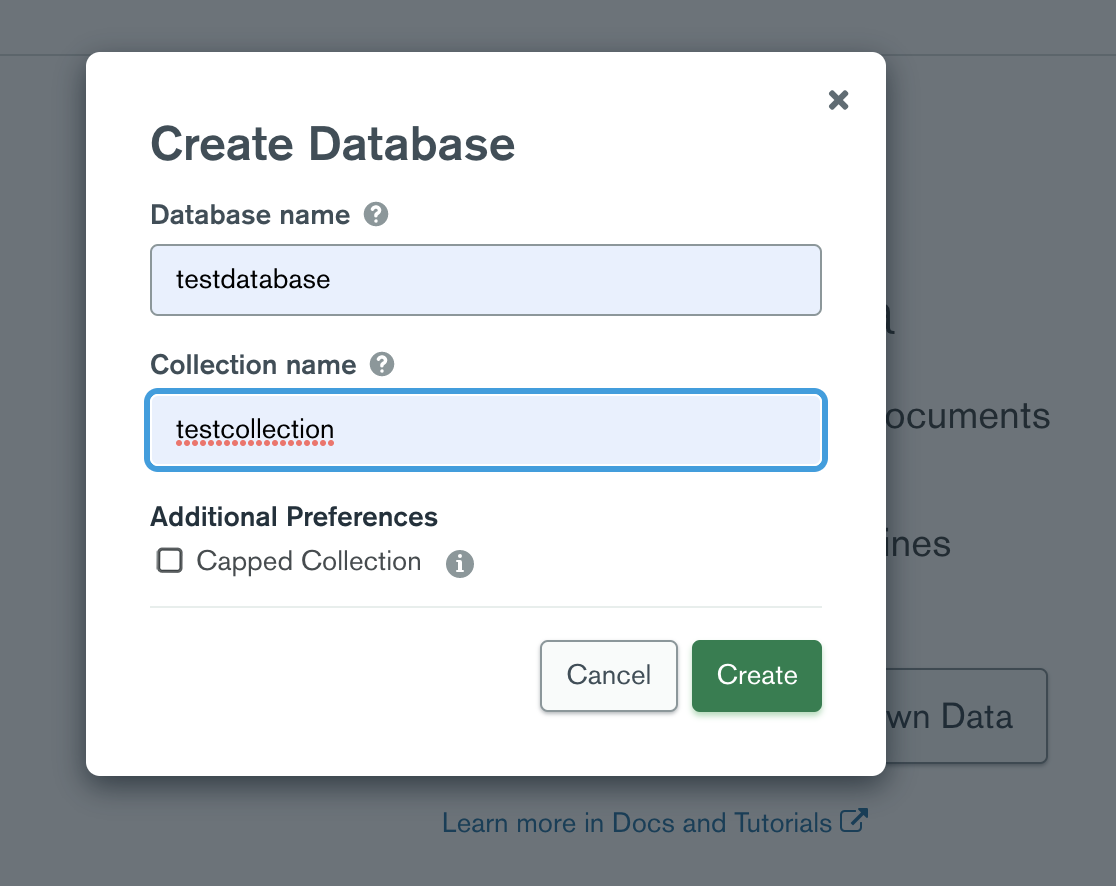Click the Database name field label
Viewport: 1116px width, 886px height.
[250, 214]
